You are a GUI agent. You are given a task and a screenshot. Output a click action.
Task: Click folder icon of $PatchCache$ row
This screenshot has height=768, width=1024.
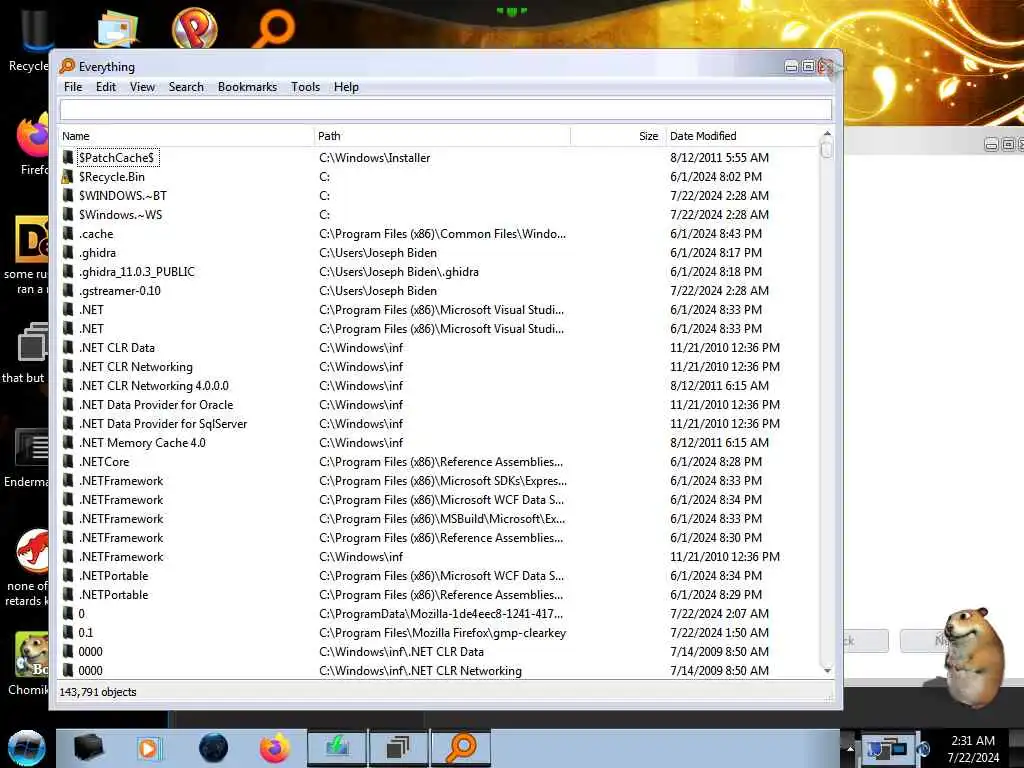68,157
